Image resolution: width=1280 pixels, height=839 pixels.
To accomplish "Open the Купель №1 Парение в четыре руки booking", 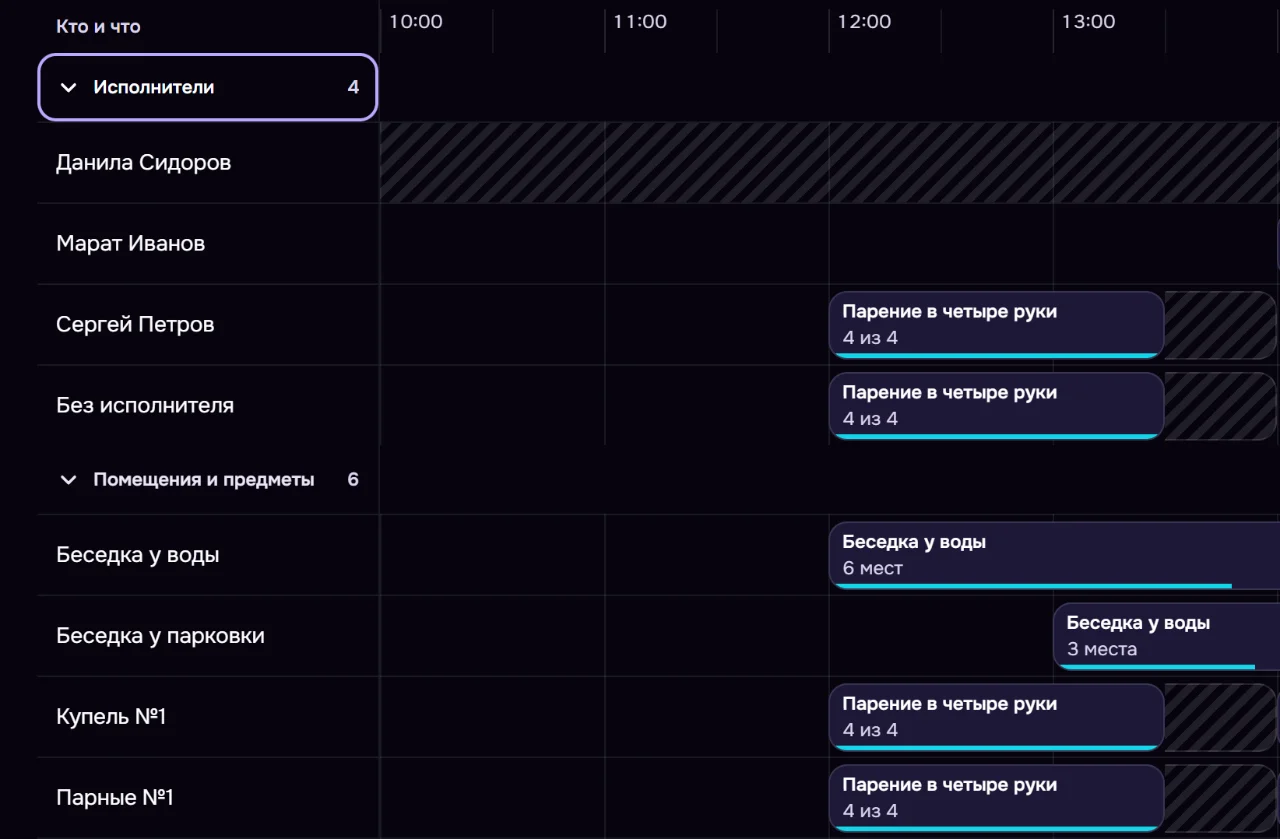I will point(997,717).
